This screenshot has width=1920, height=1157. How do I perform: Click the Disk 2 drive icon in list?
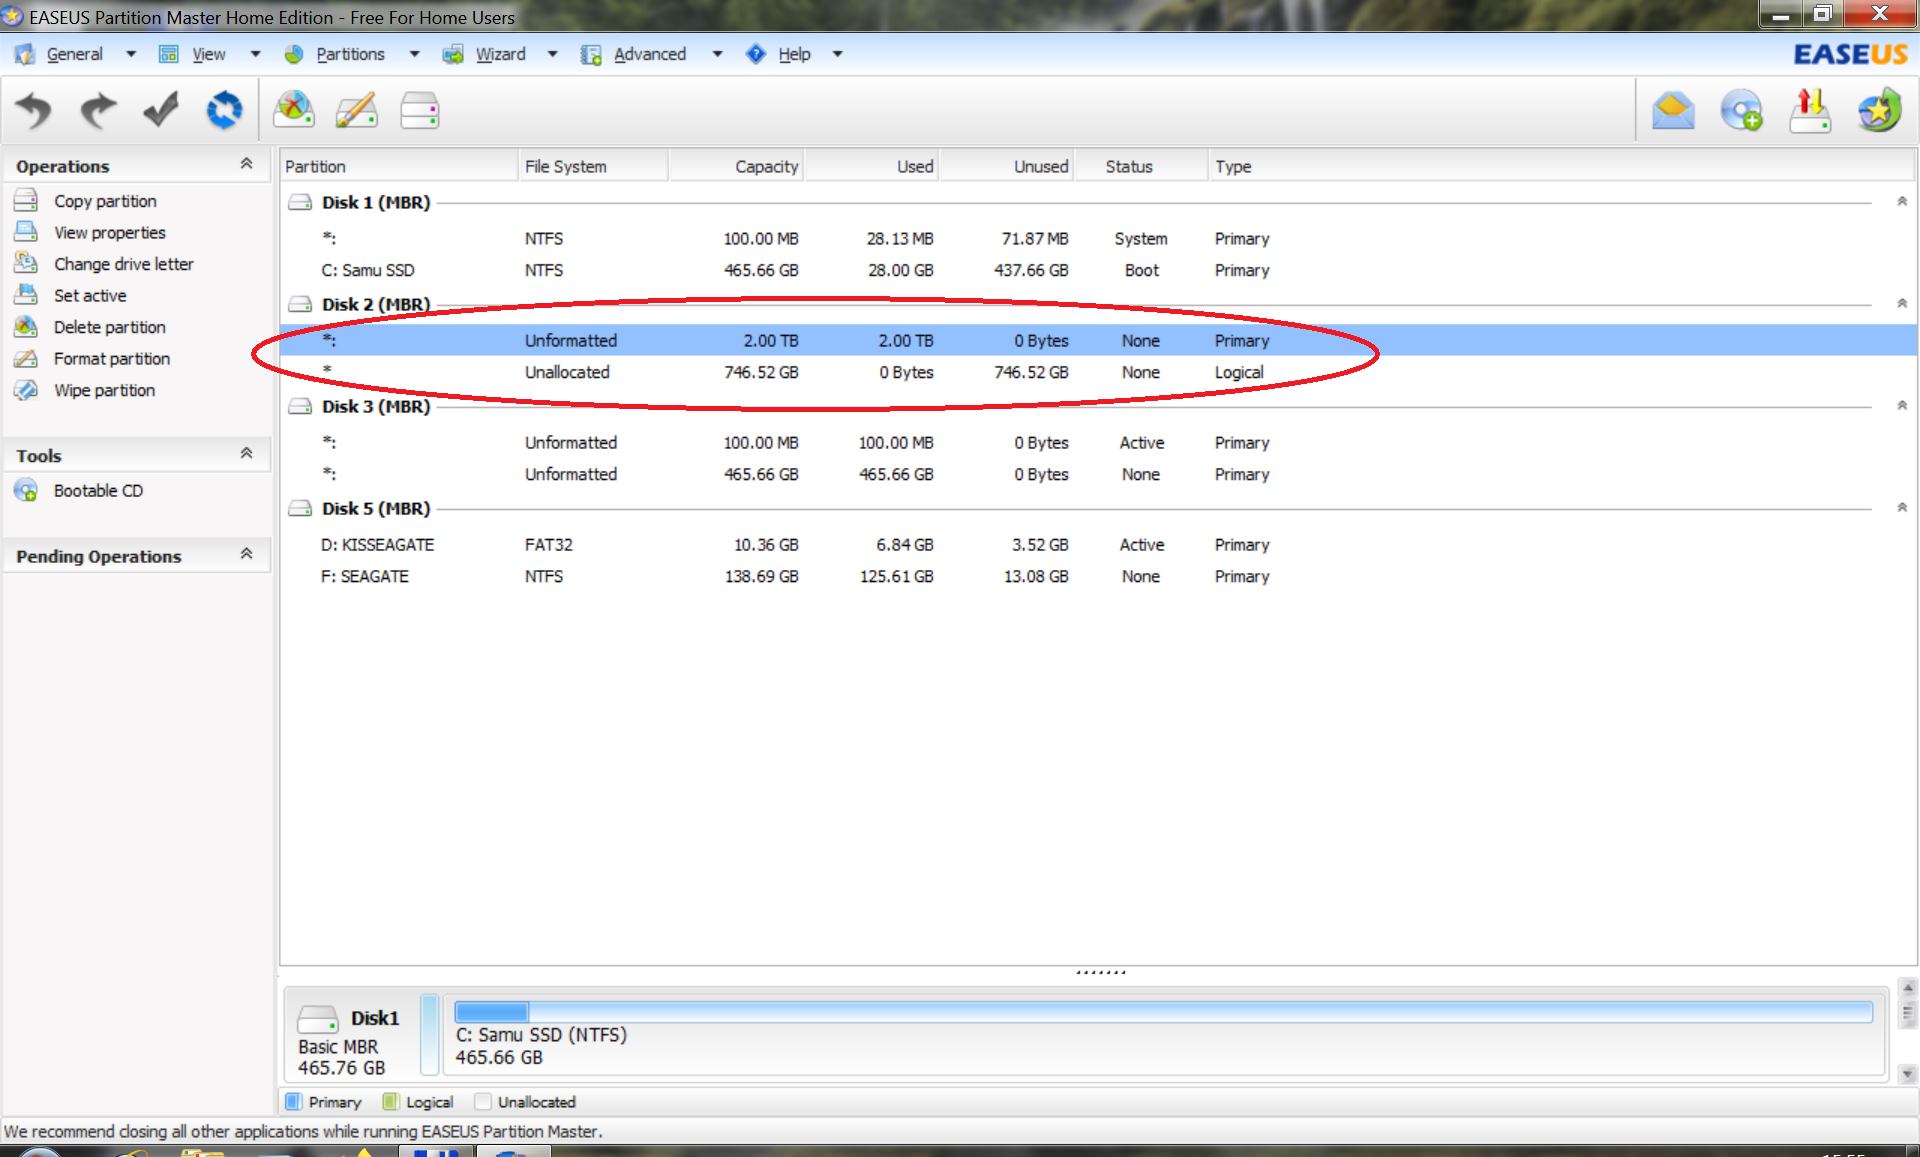coord(300,304)
